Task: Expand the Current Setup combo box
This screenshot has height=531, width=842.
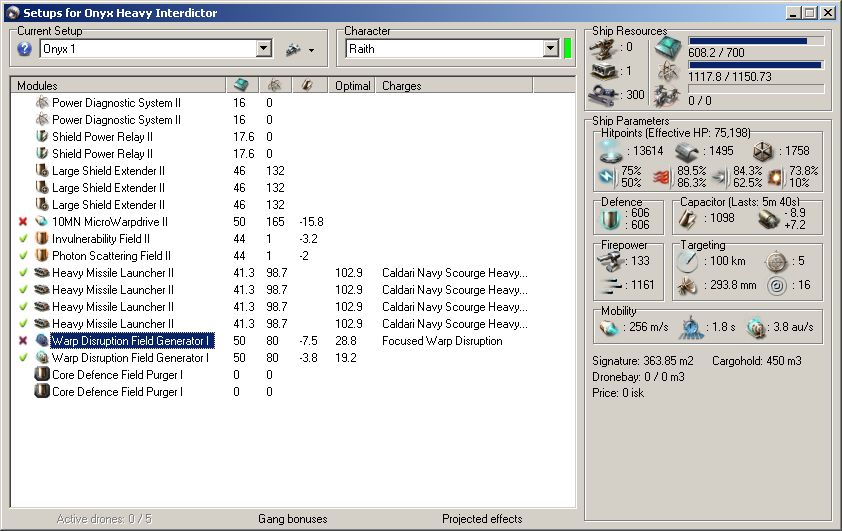Action: click(264, 49)
